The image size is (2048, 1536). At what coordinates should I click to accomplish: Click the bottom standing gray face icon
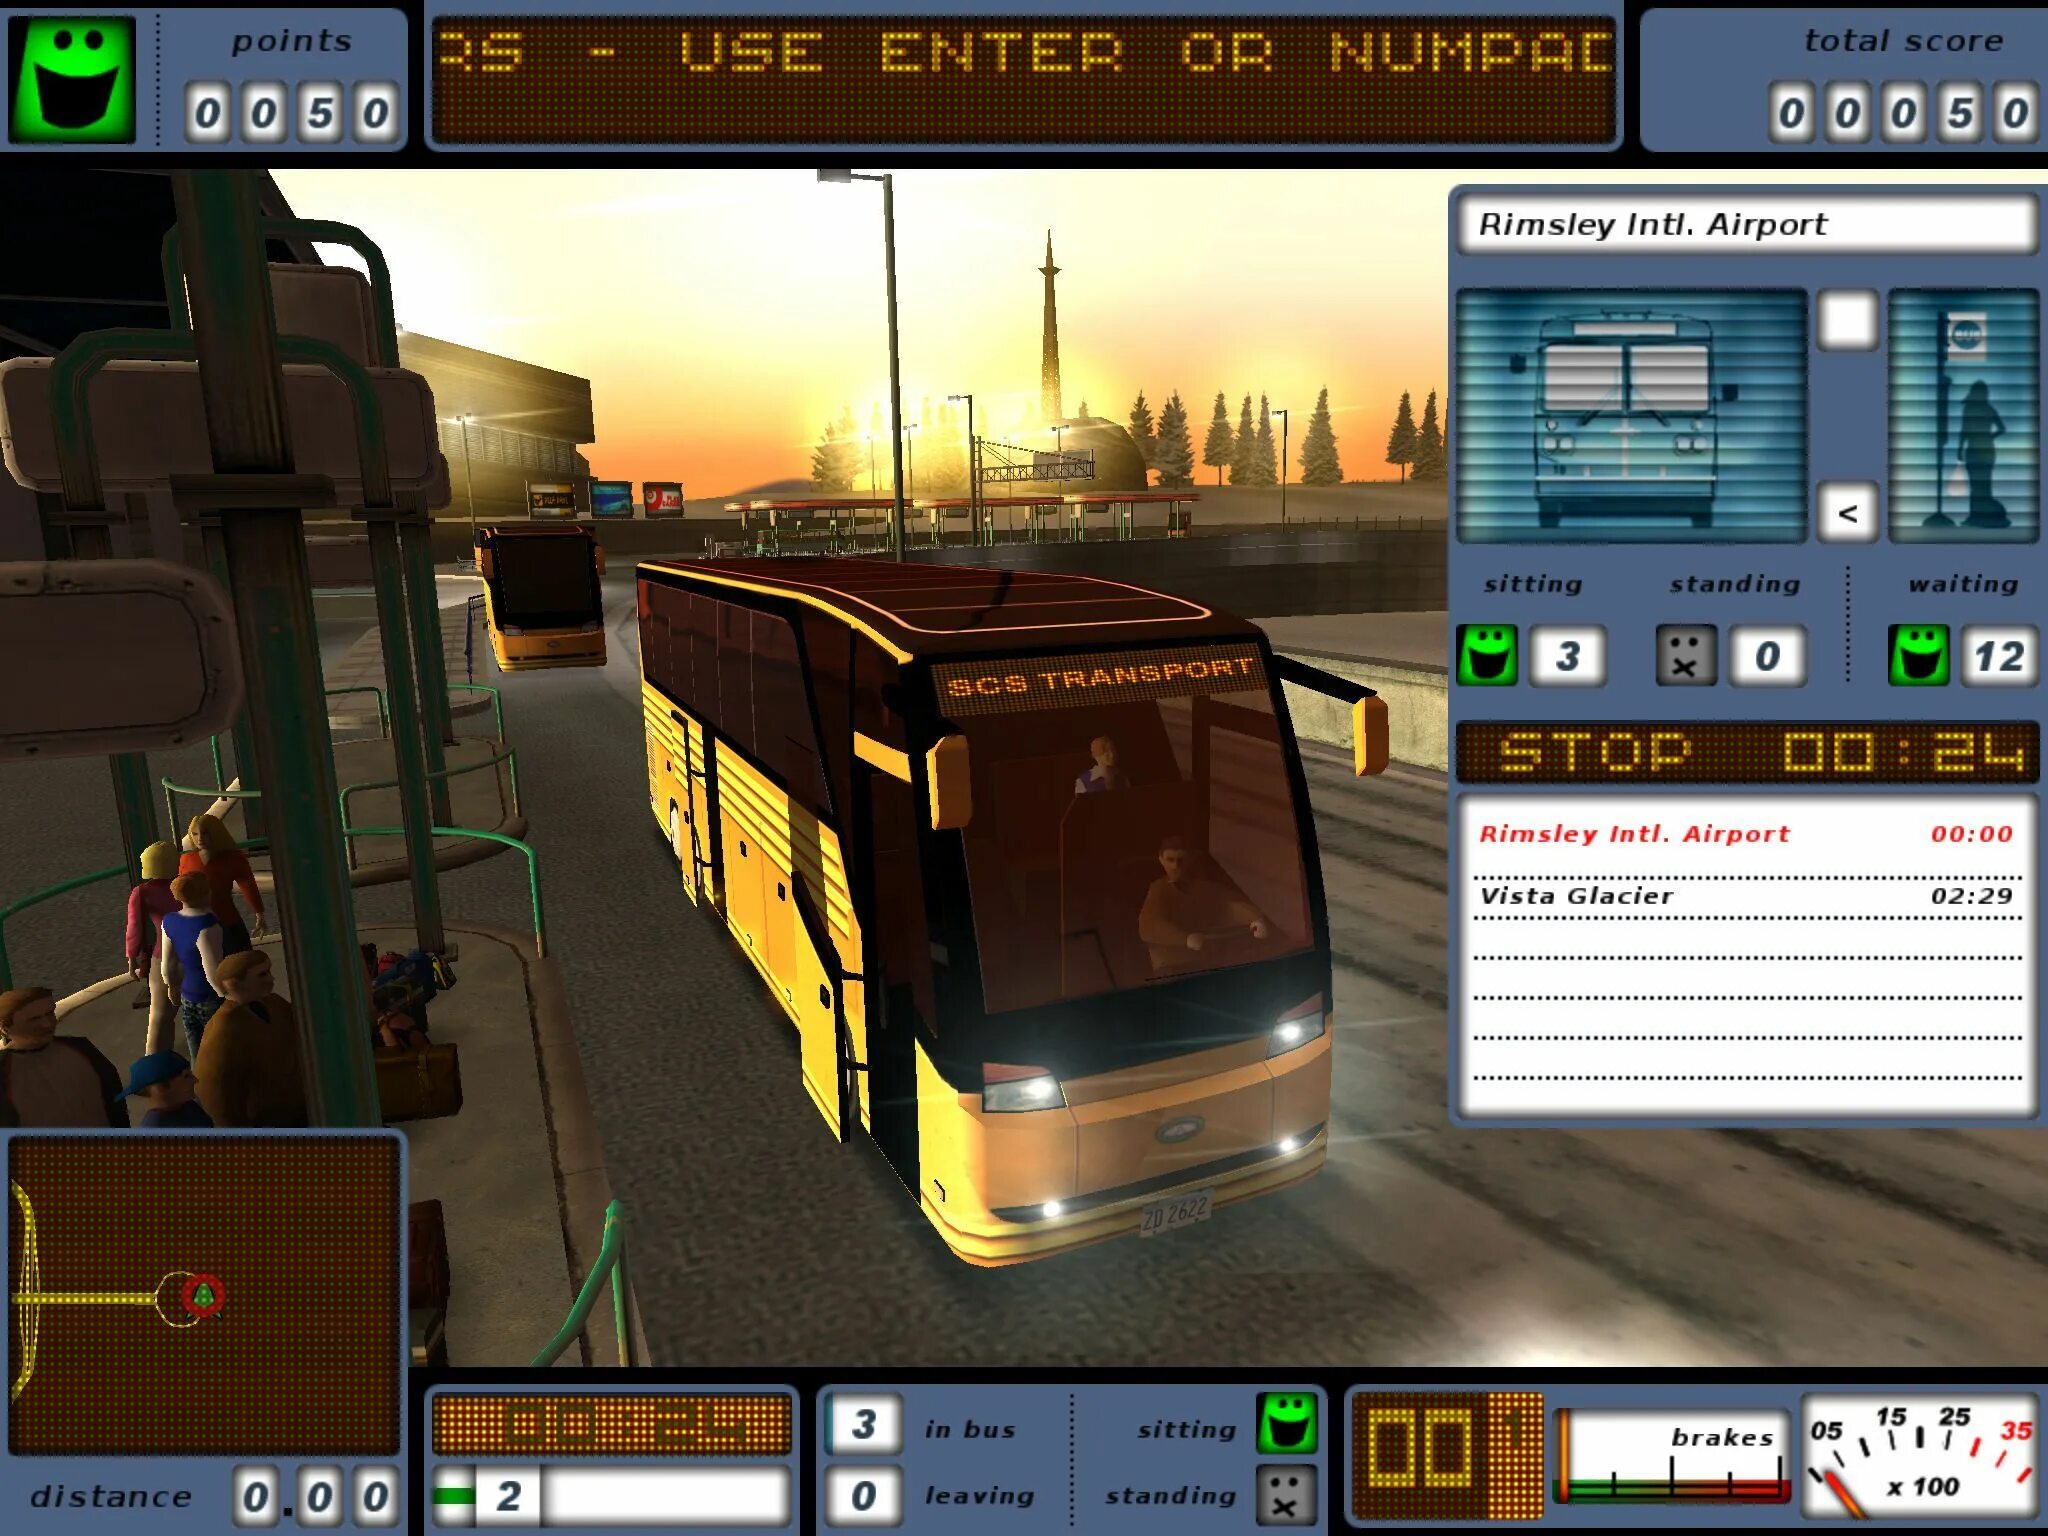tap(1286, 1495)
